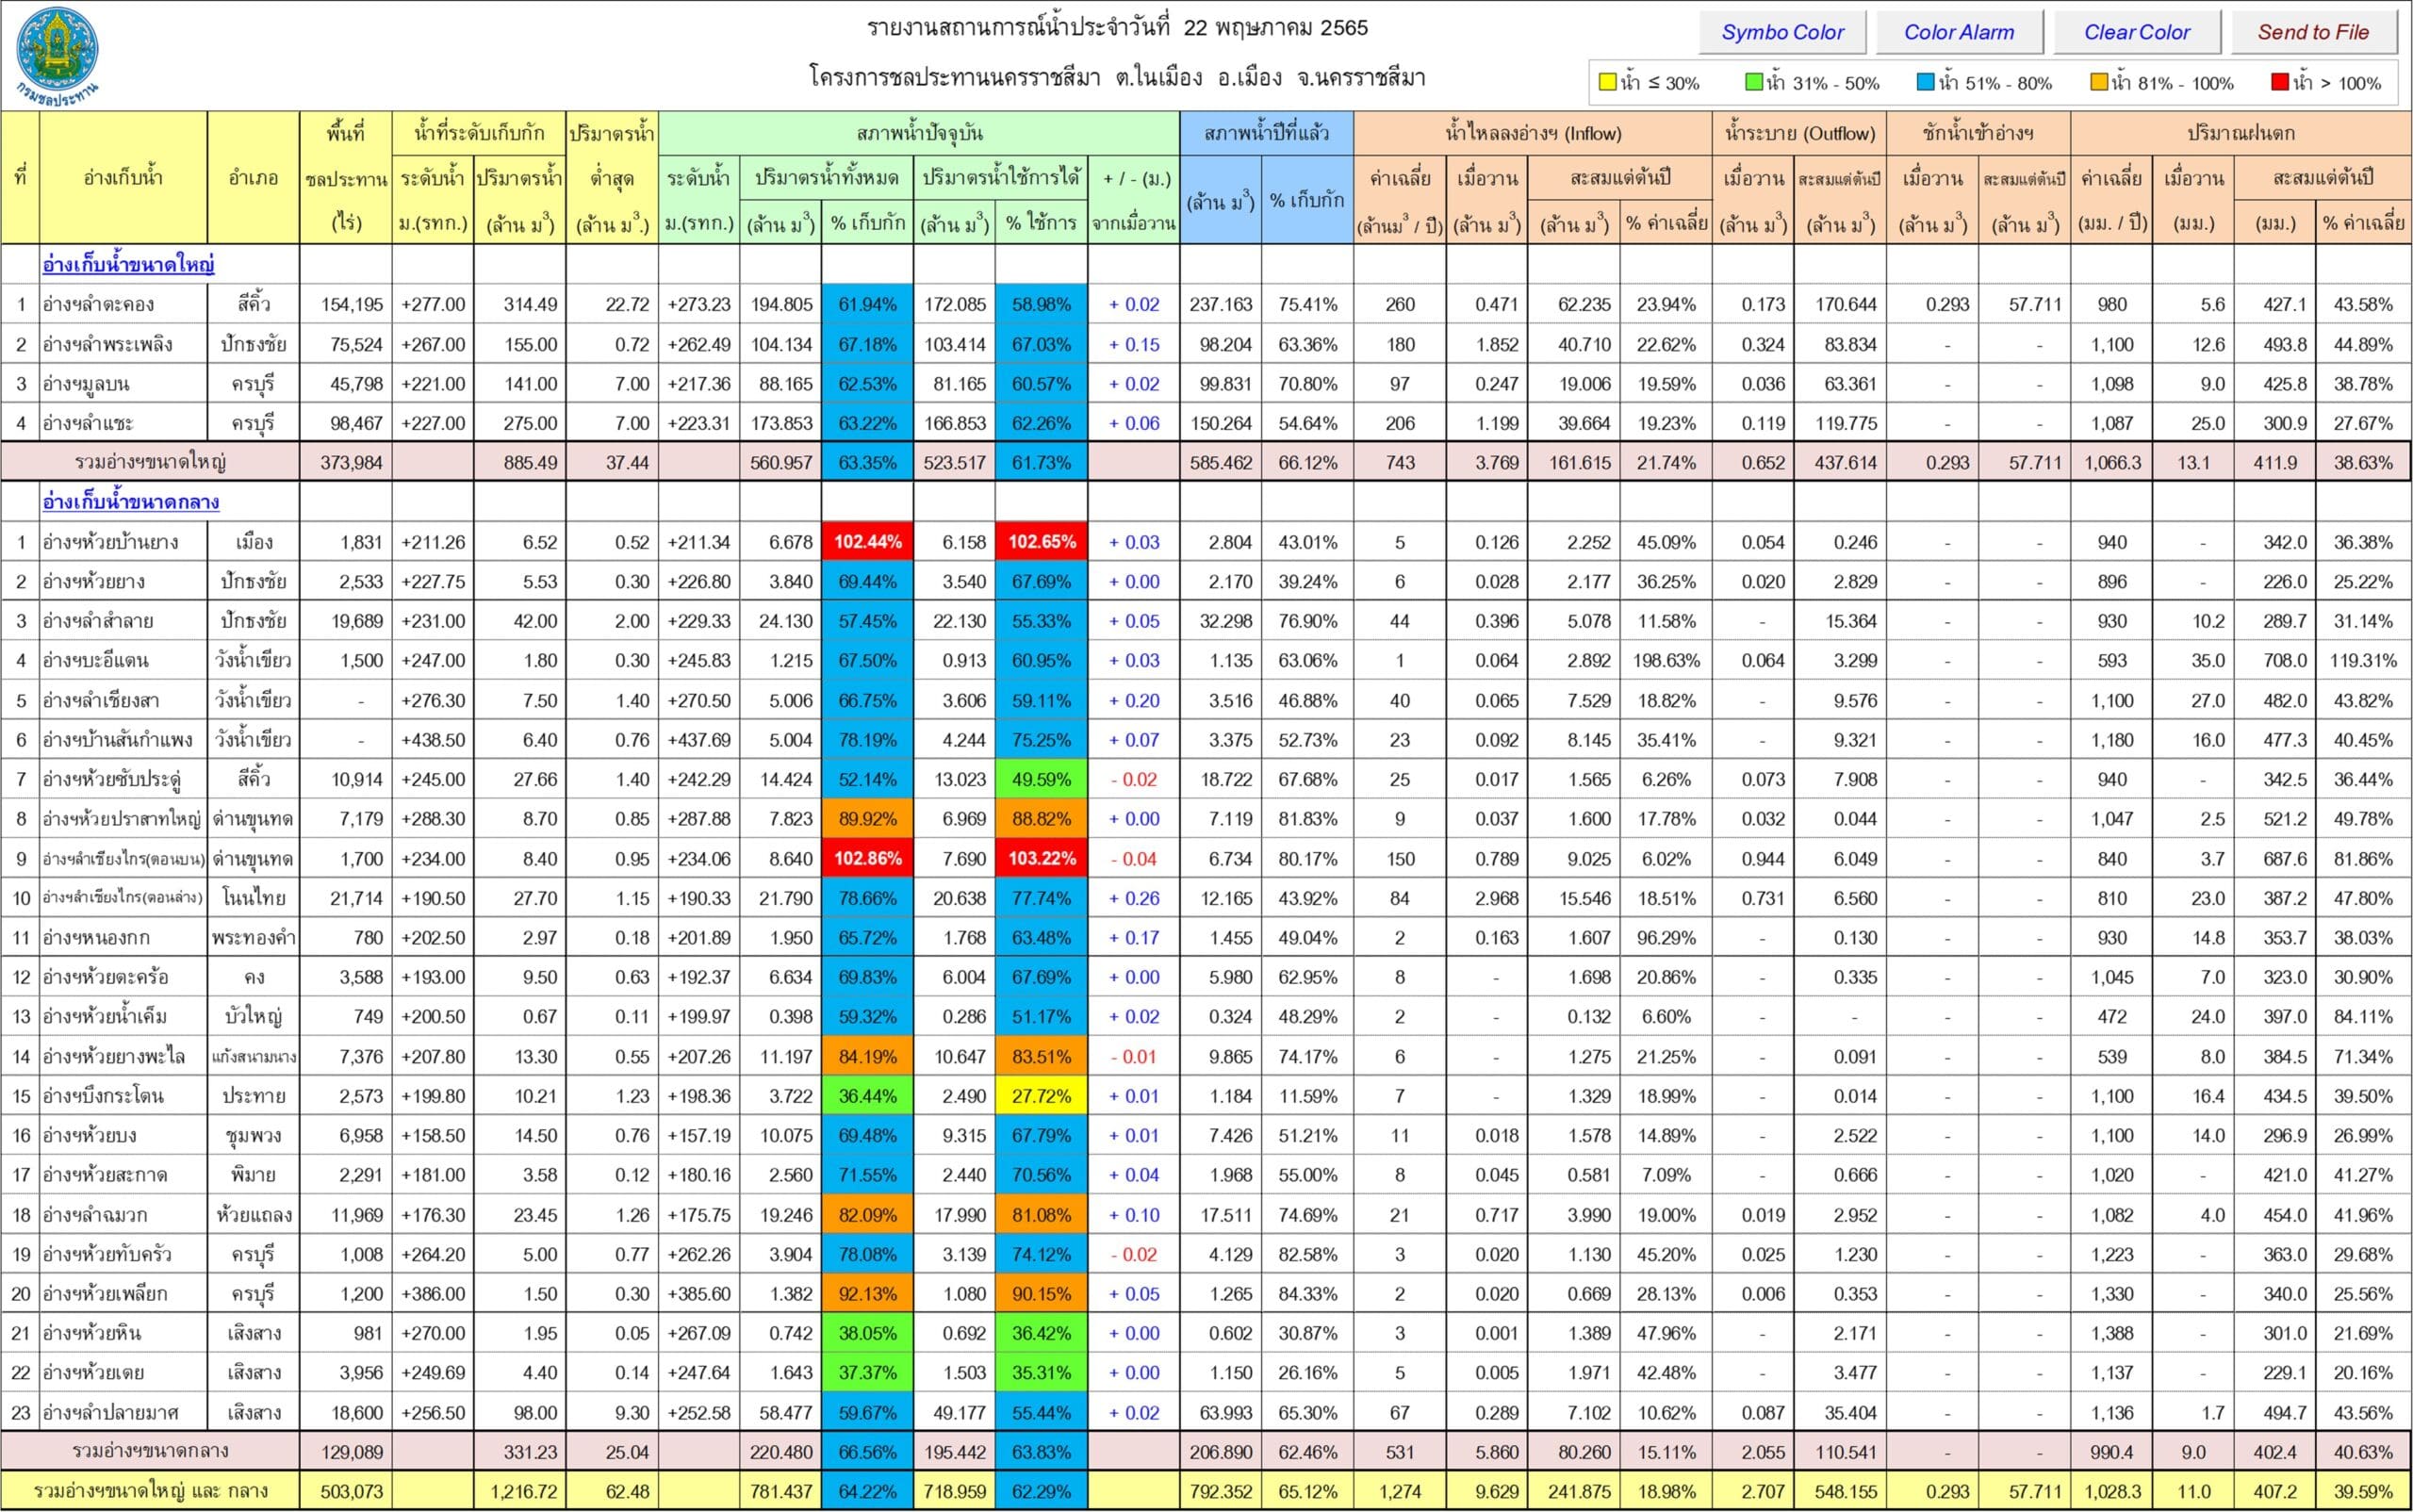Image resolution: width=2413 pixels, height=1512 pixels.
Task: Click the red >100% legend swatch
Action: point(2279,83)
